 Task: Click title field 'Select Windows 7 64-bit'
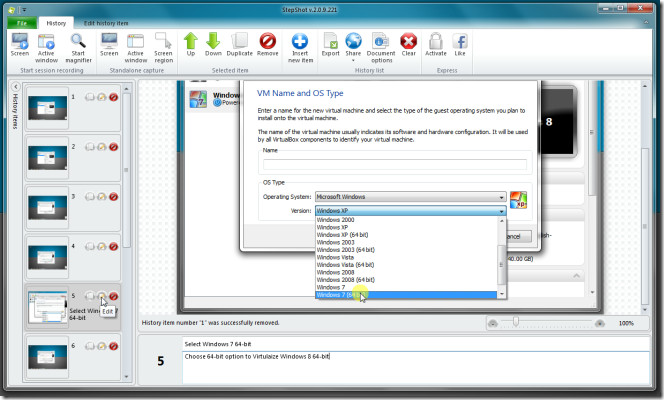click(x=416, y=344)
